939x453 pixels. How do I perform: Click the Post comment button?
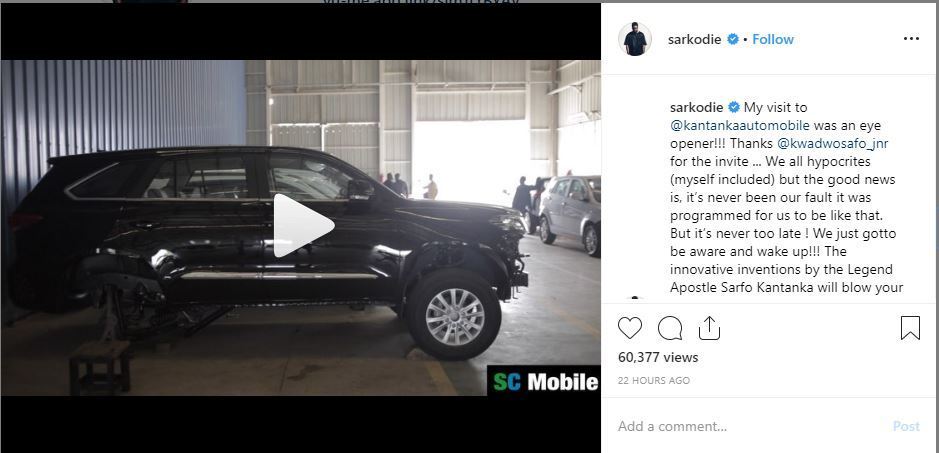(x=906, y=426)
